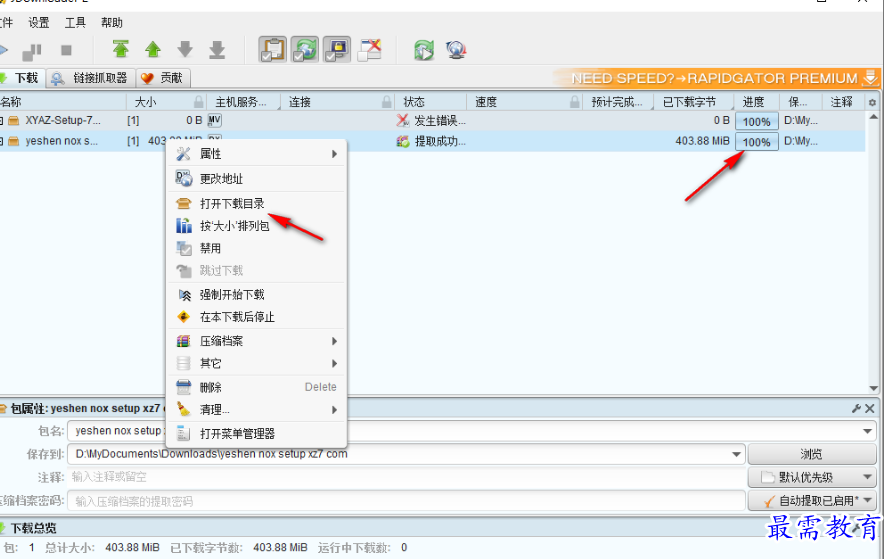Open table column settings gear icon
Viewport: 889px width, 559px height.
point(872,103)
